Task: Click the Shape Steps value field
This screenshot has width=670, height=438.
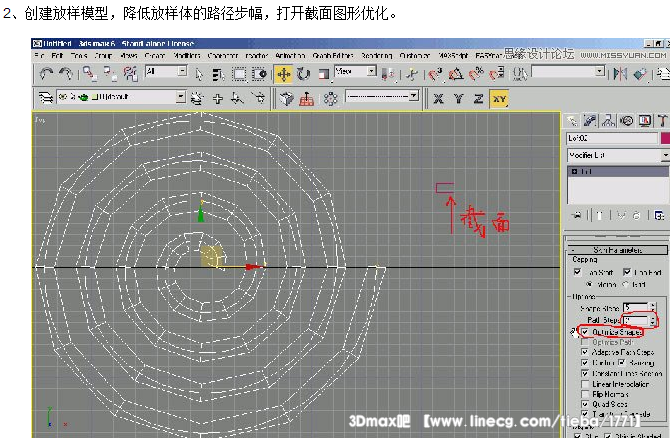Action: point(636,307)
